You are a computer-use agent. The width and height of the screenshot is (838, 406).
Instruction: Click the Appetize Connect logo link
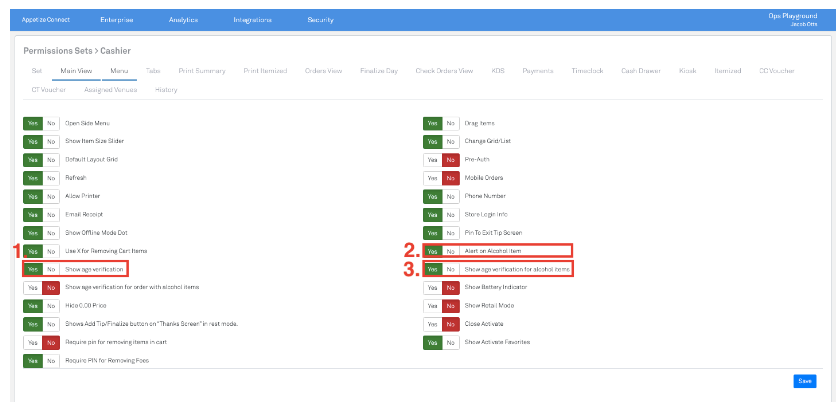(x=46, y=20)
